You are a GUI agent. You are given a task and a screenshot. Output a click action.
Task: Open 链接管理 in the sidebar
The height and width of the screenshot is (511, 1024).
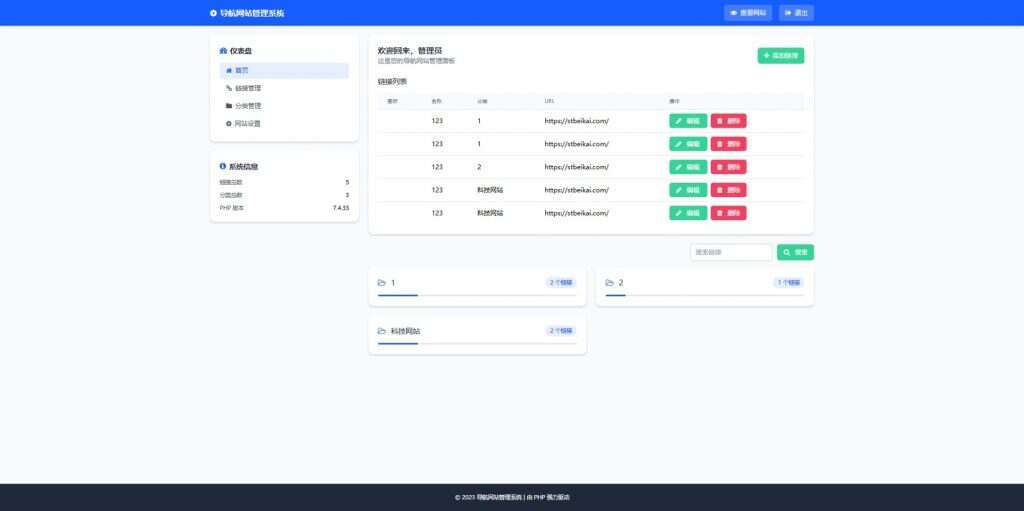coord(284,88)
